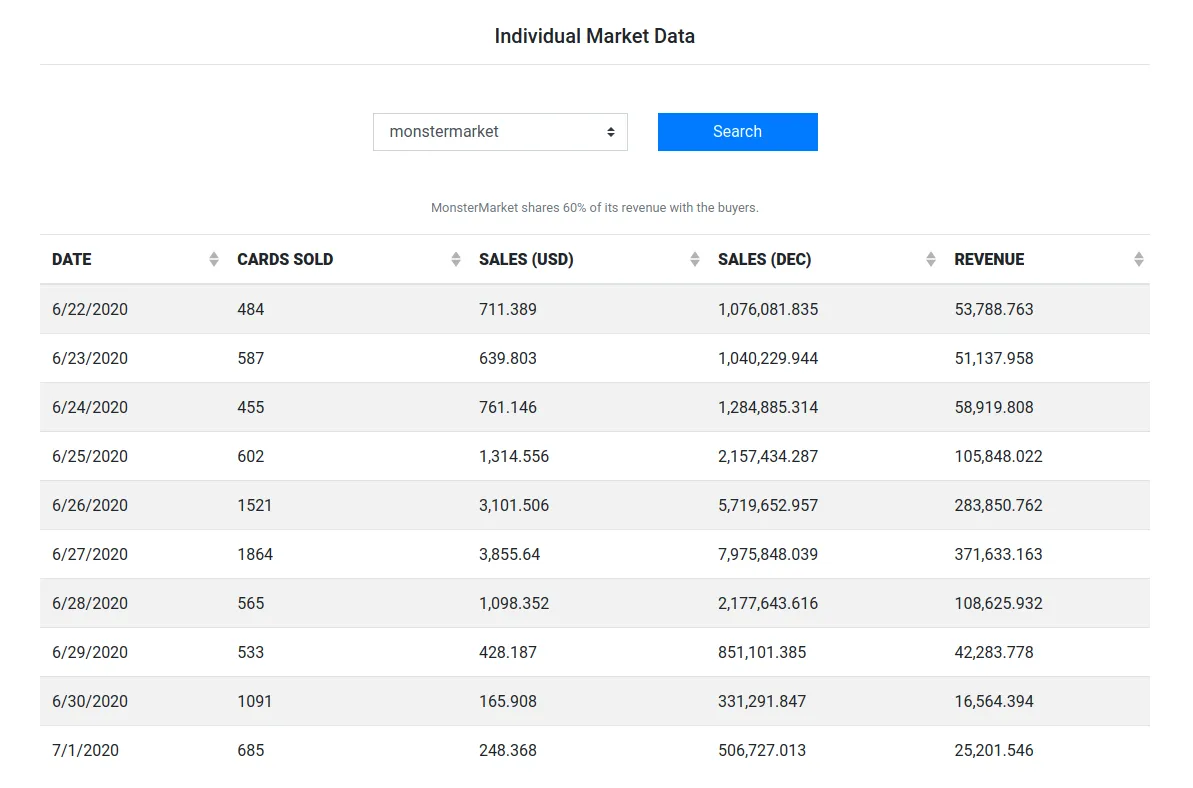1193x788 pixels.
Task: Click the DATE column sort arrows
Action: pyautogui.click(x=214, y=259)
